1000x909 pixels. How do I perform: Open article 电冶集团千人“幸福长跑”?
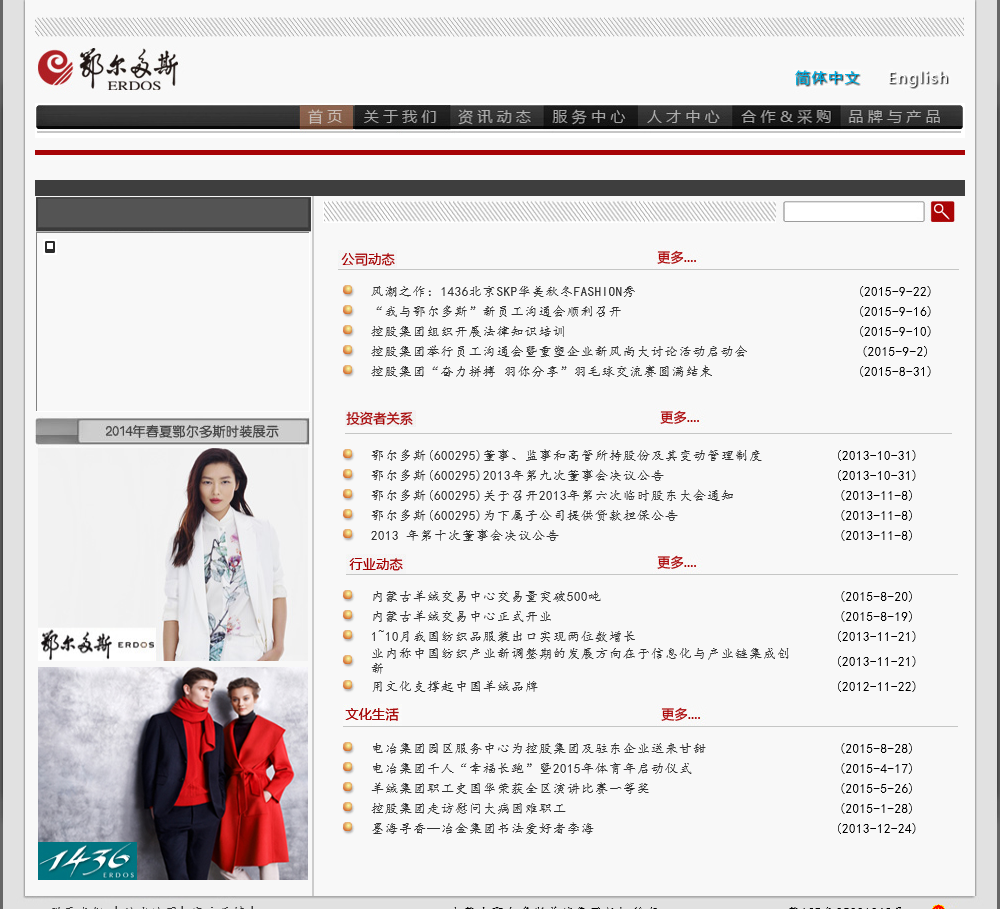click(532, 768)
